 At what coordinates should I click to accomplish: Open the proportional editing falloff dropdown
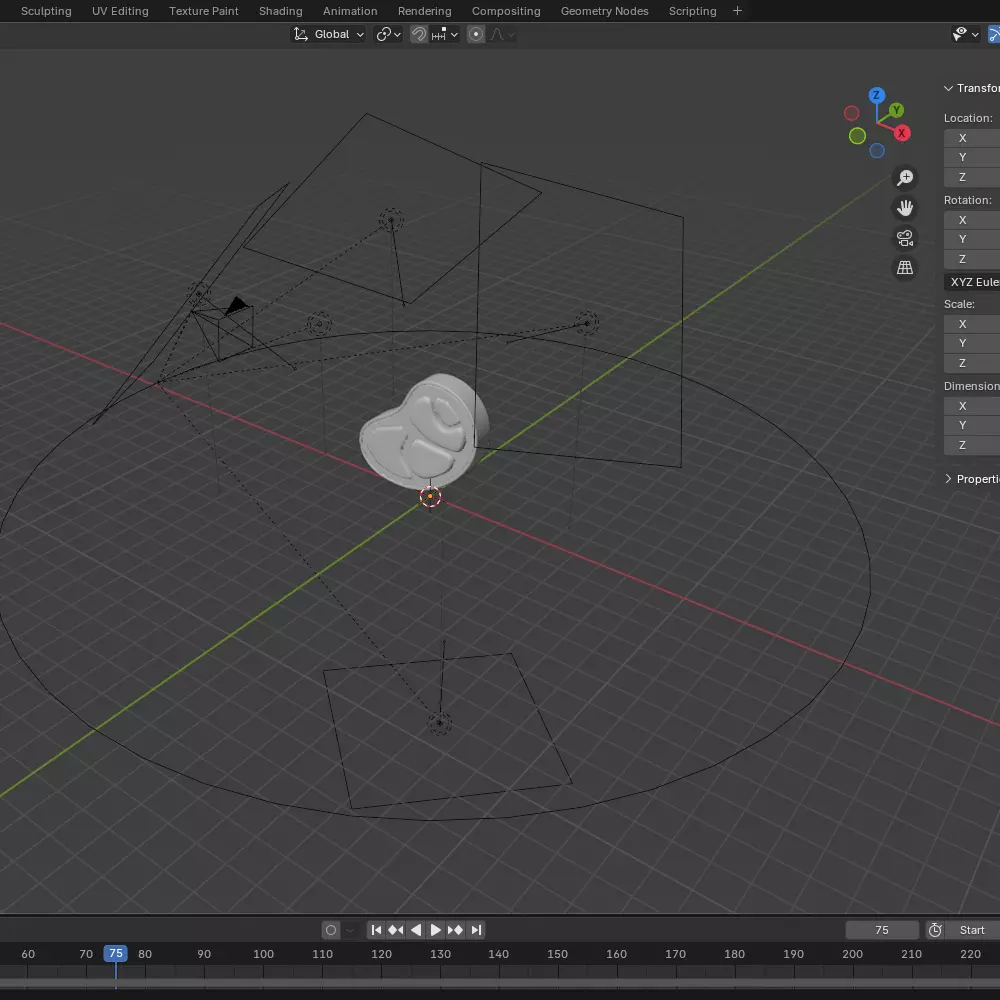point(503,34)
